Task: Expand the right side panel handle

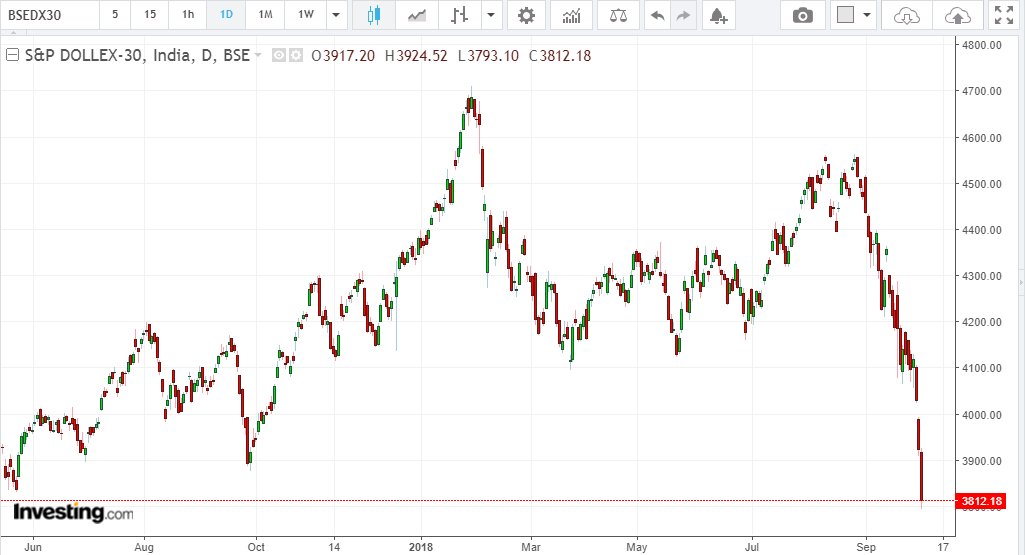Action: pos(1022,282)
